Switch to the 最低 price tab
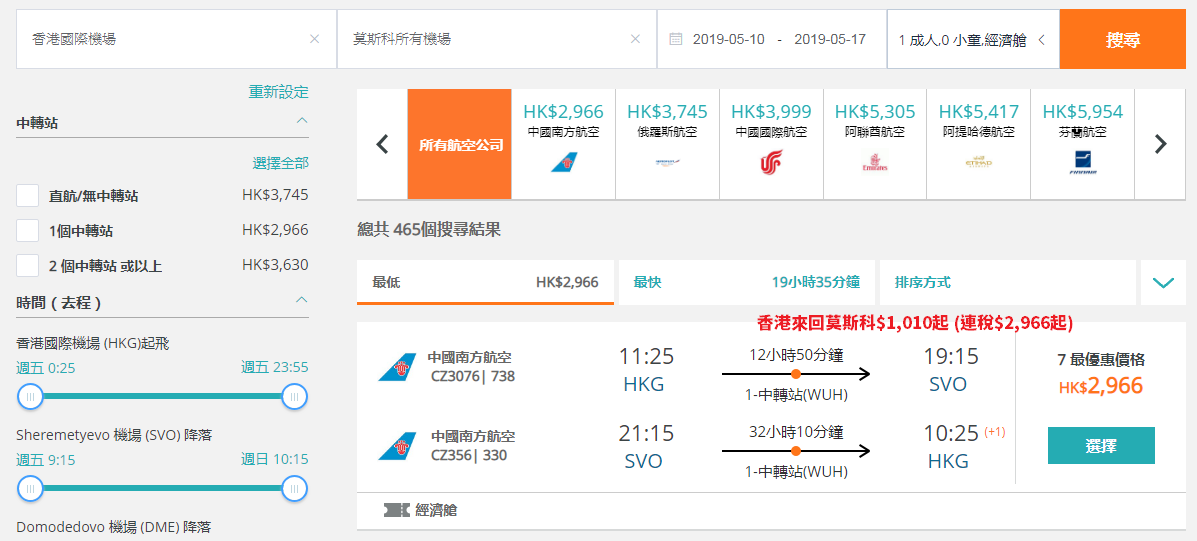The height and width of the screenshot is (541, 1197). (486, 282)
